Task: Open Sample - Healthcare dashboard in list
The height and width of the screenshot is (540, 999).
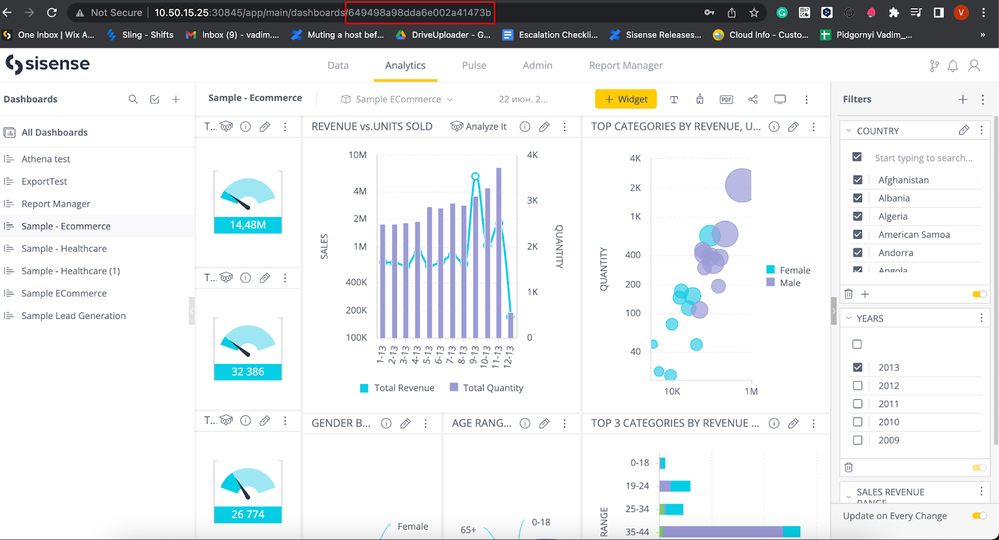Action: tap(64, 248)
